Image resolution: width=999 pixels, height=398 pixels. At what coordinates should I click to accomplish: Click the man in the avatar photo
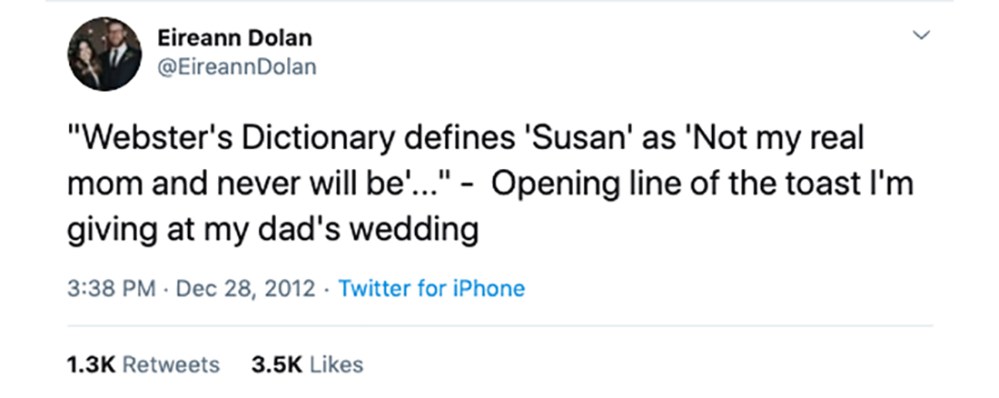[119, 54]
